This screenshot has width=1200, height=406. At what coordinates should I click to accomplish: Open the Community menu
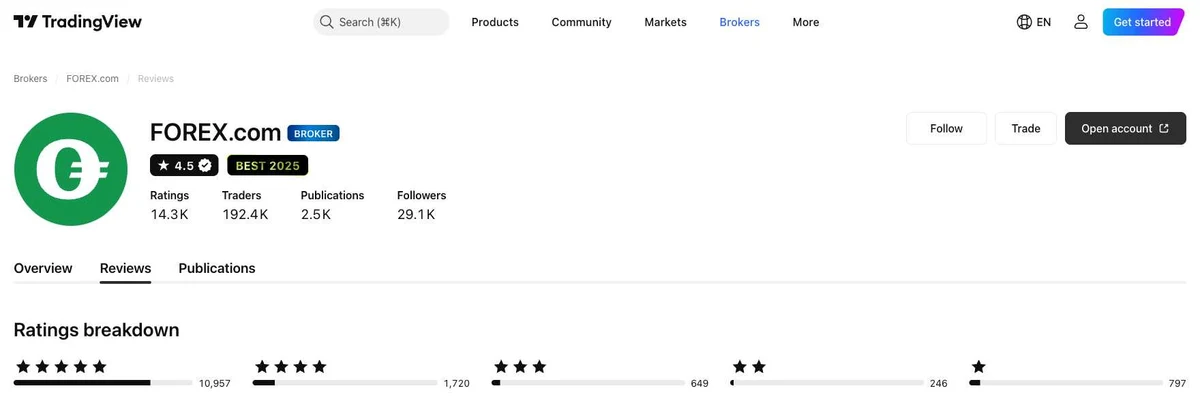click(581, 22)
